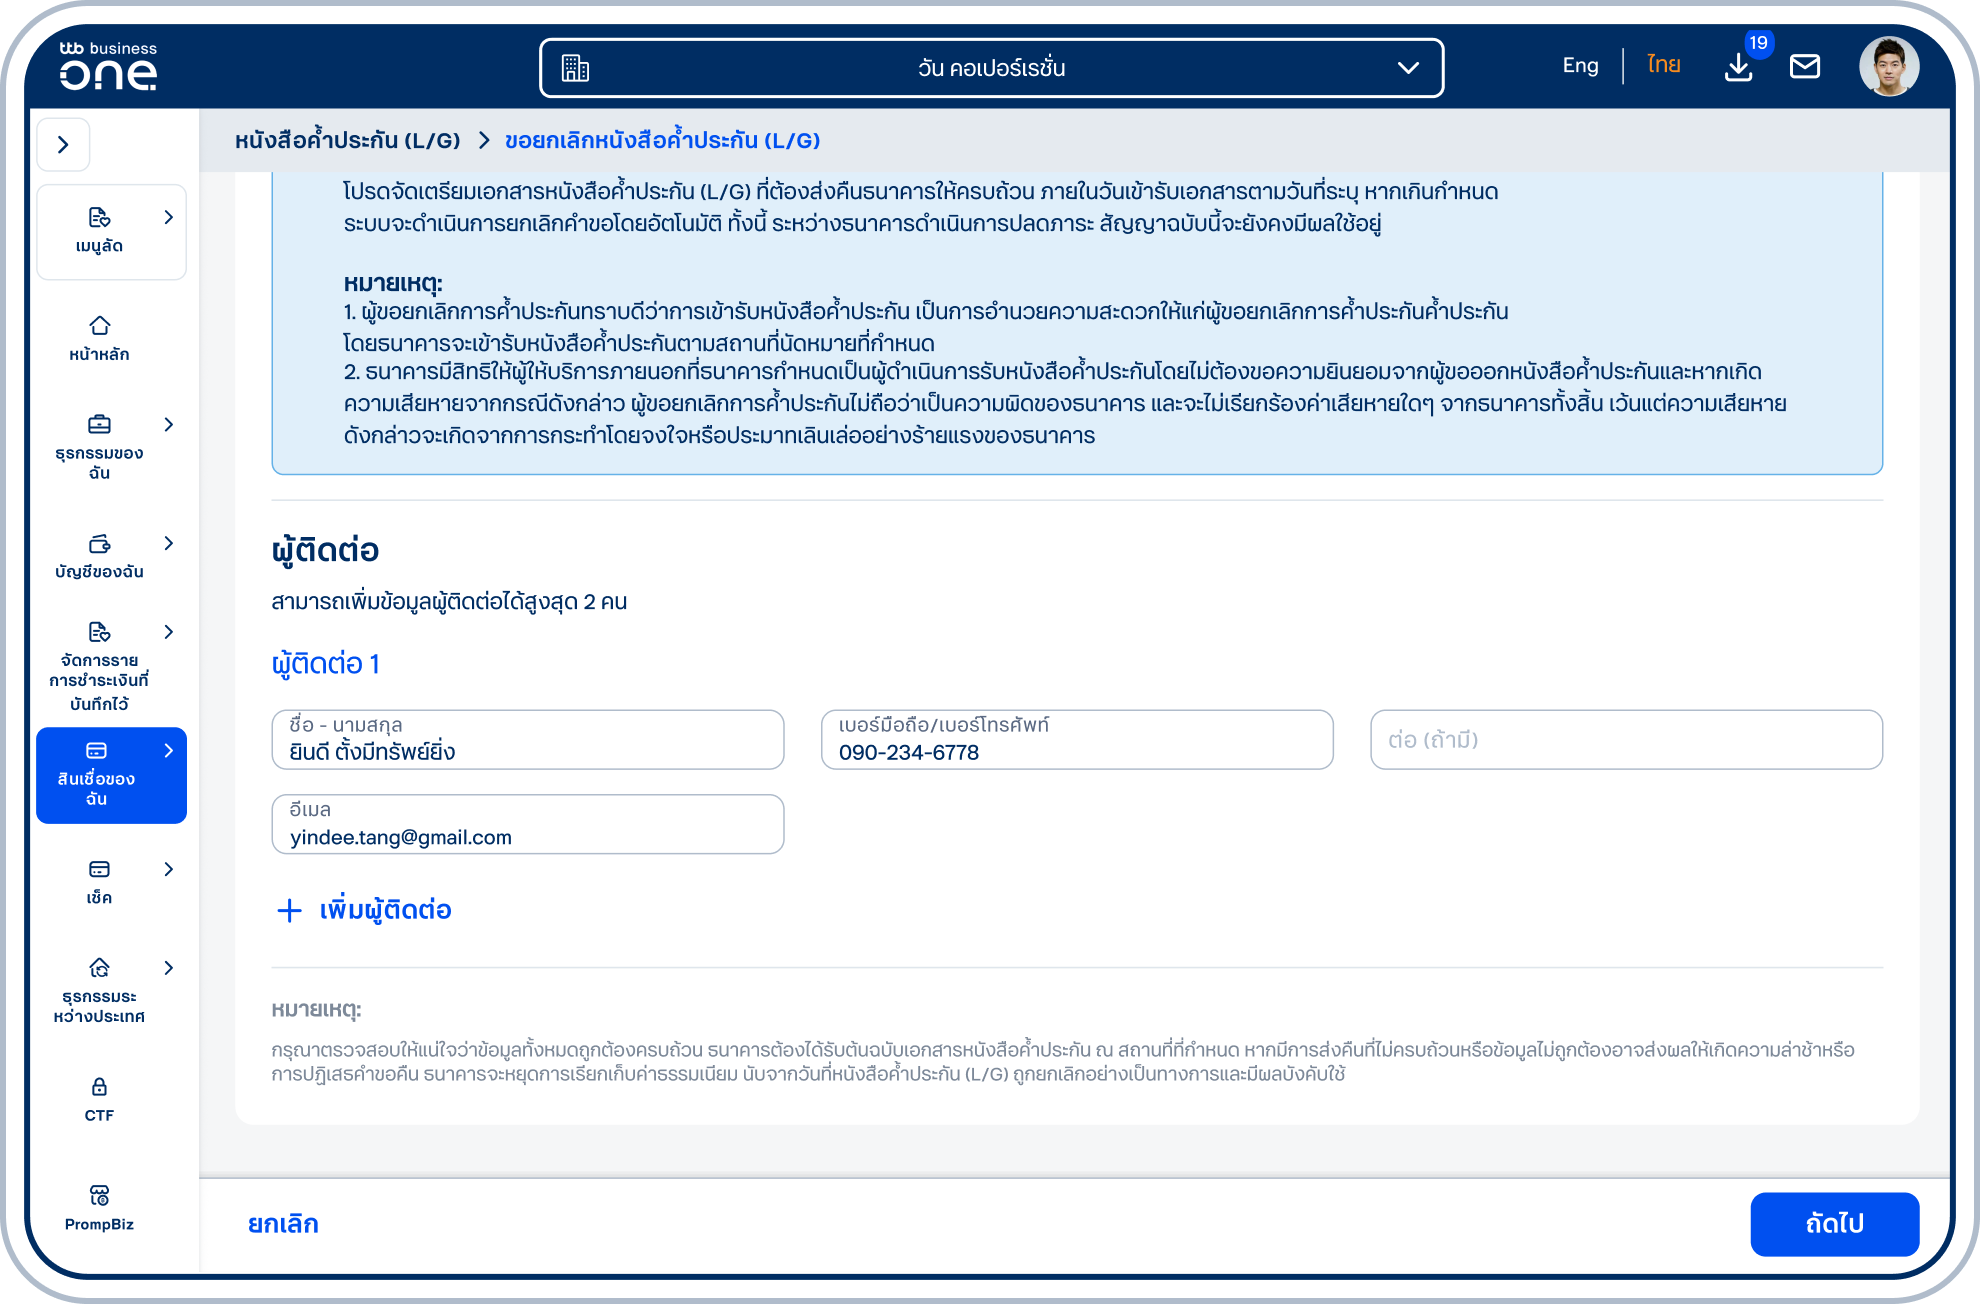Open the CTF lock icon
Viewport: 1980px width, 1304px height.
99,1087
